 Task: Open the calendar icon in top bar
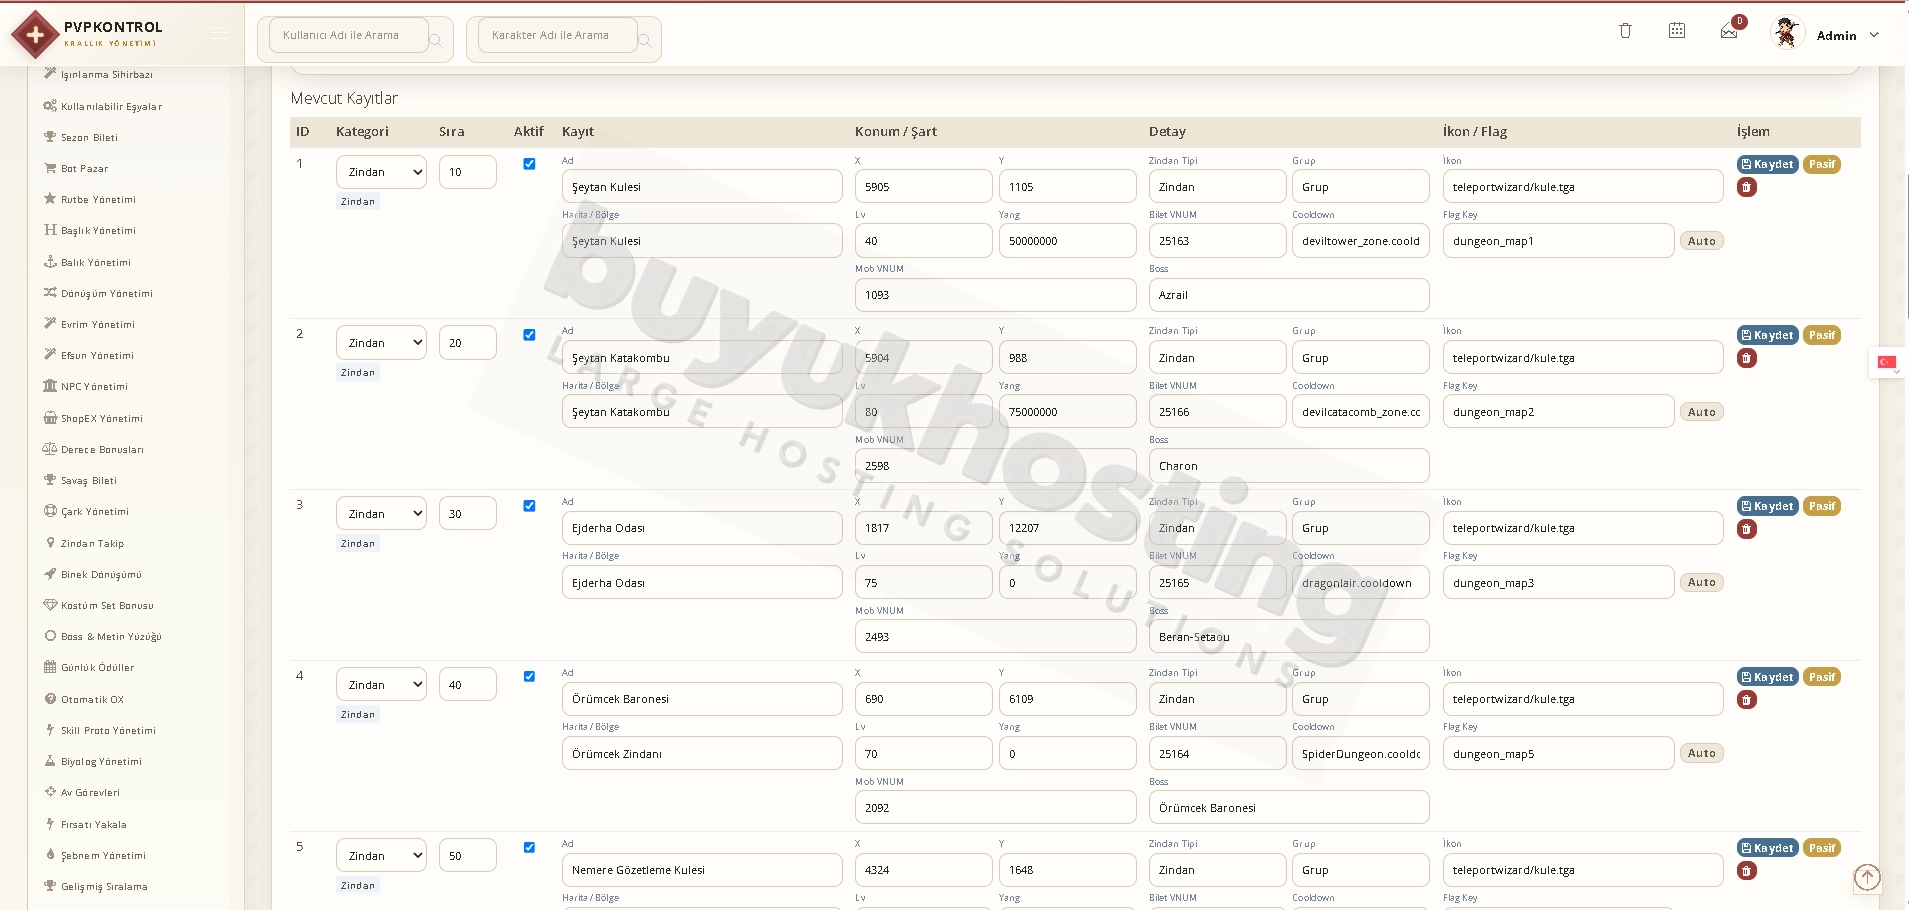point(1677,31)
